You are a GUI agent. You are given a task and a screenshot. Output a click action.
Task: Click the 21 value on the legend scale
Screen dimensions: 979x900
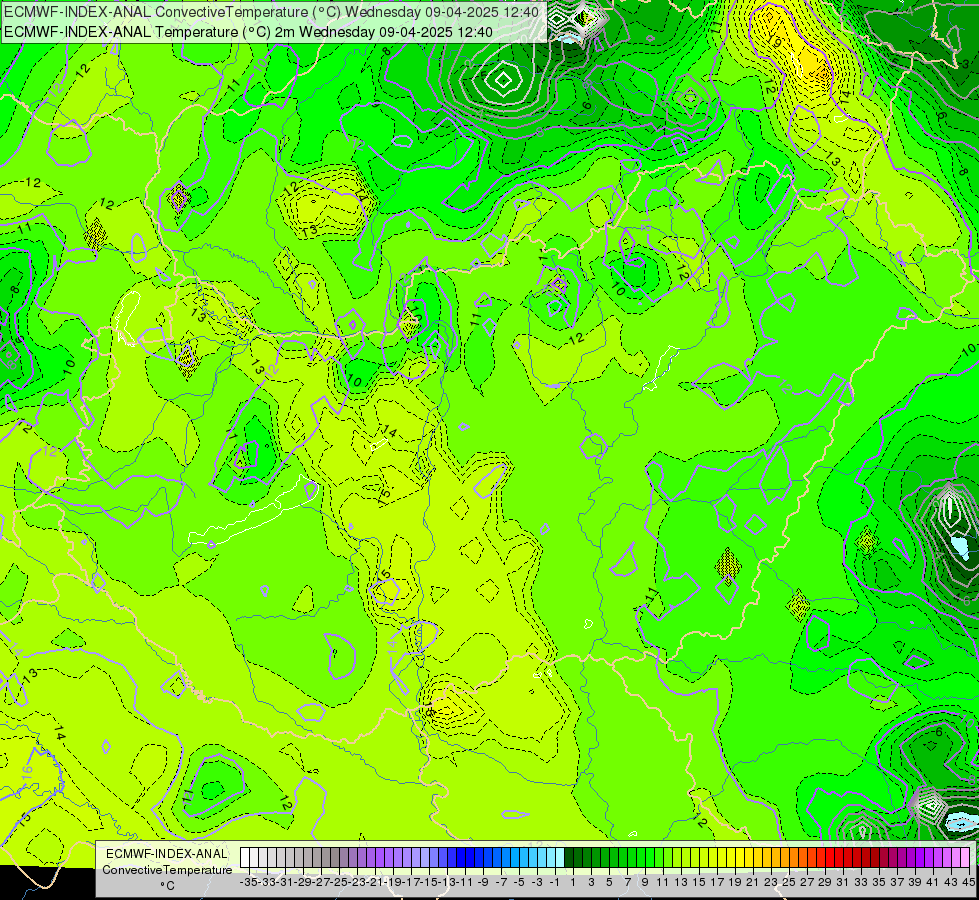752,882
